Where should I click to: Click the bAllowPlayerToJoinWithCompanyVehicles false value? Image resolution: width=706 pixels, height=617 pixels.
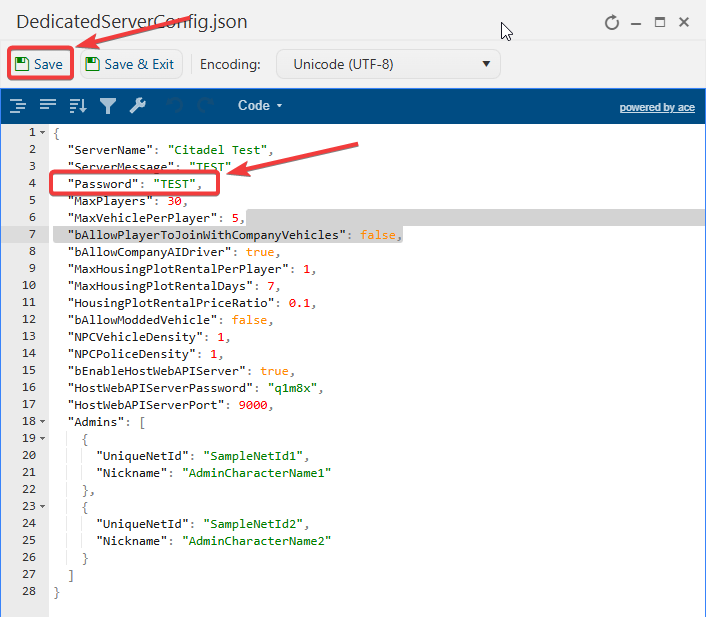(378, 235)
